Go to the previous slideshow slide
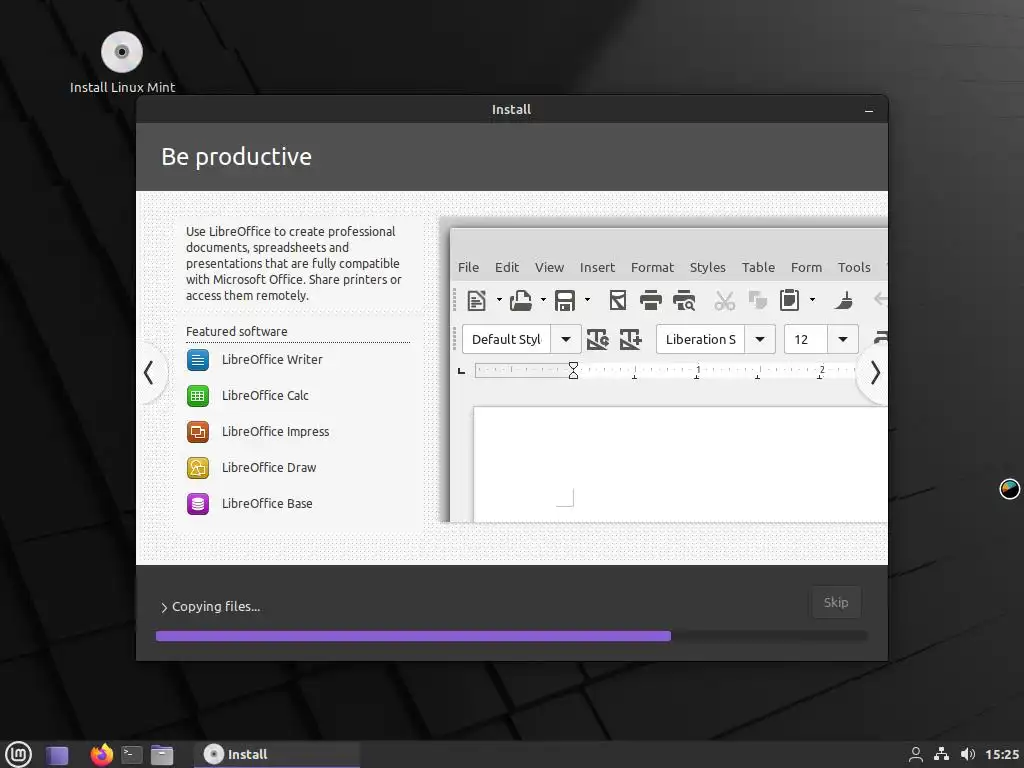1024x768 pixels. pyautogui.click(x=150, y=373)
